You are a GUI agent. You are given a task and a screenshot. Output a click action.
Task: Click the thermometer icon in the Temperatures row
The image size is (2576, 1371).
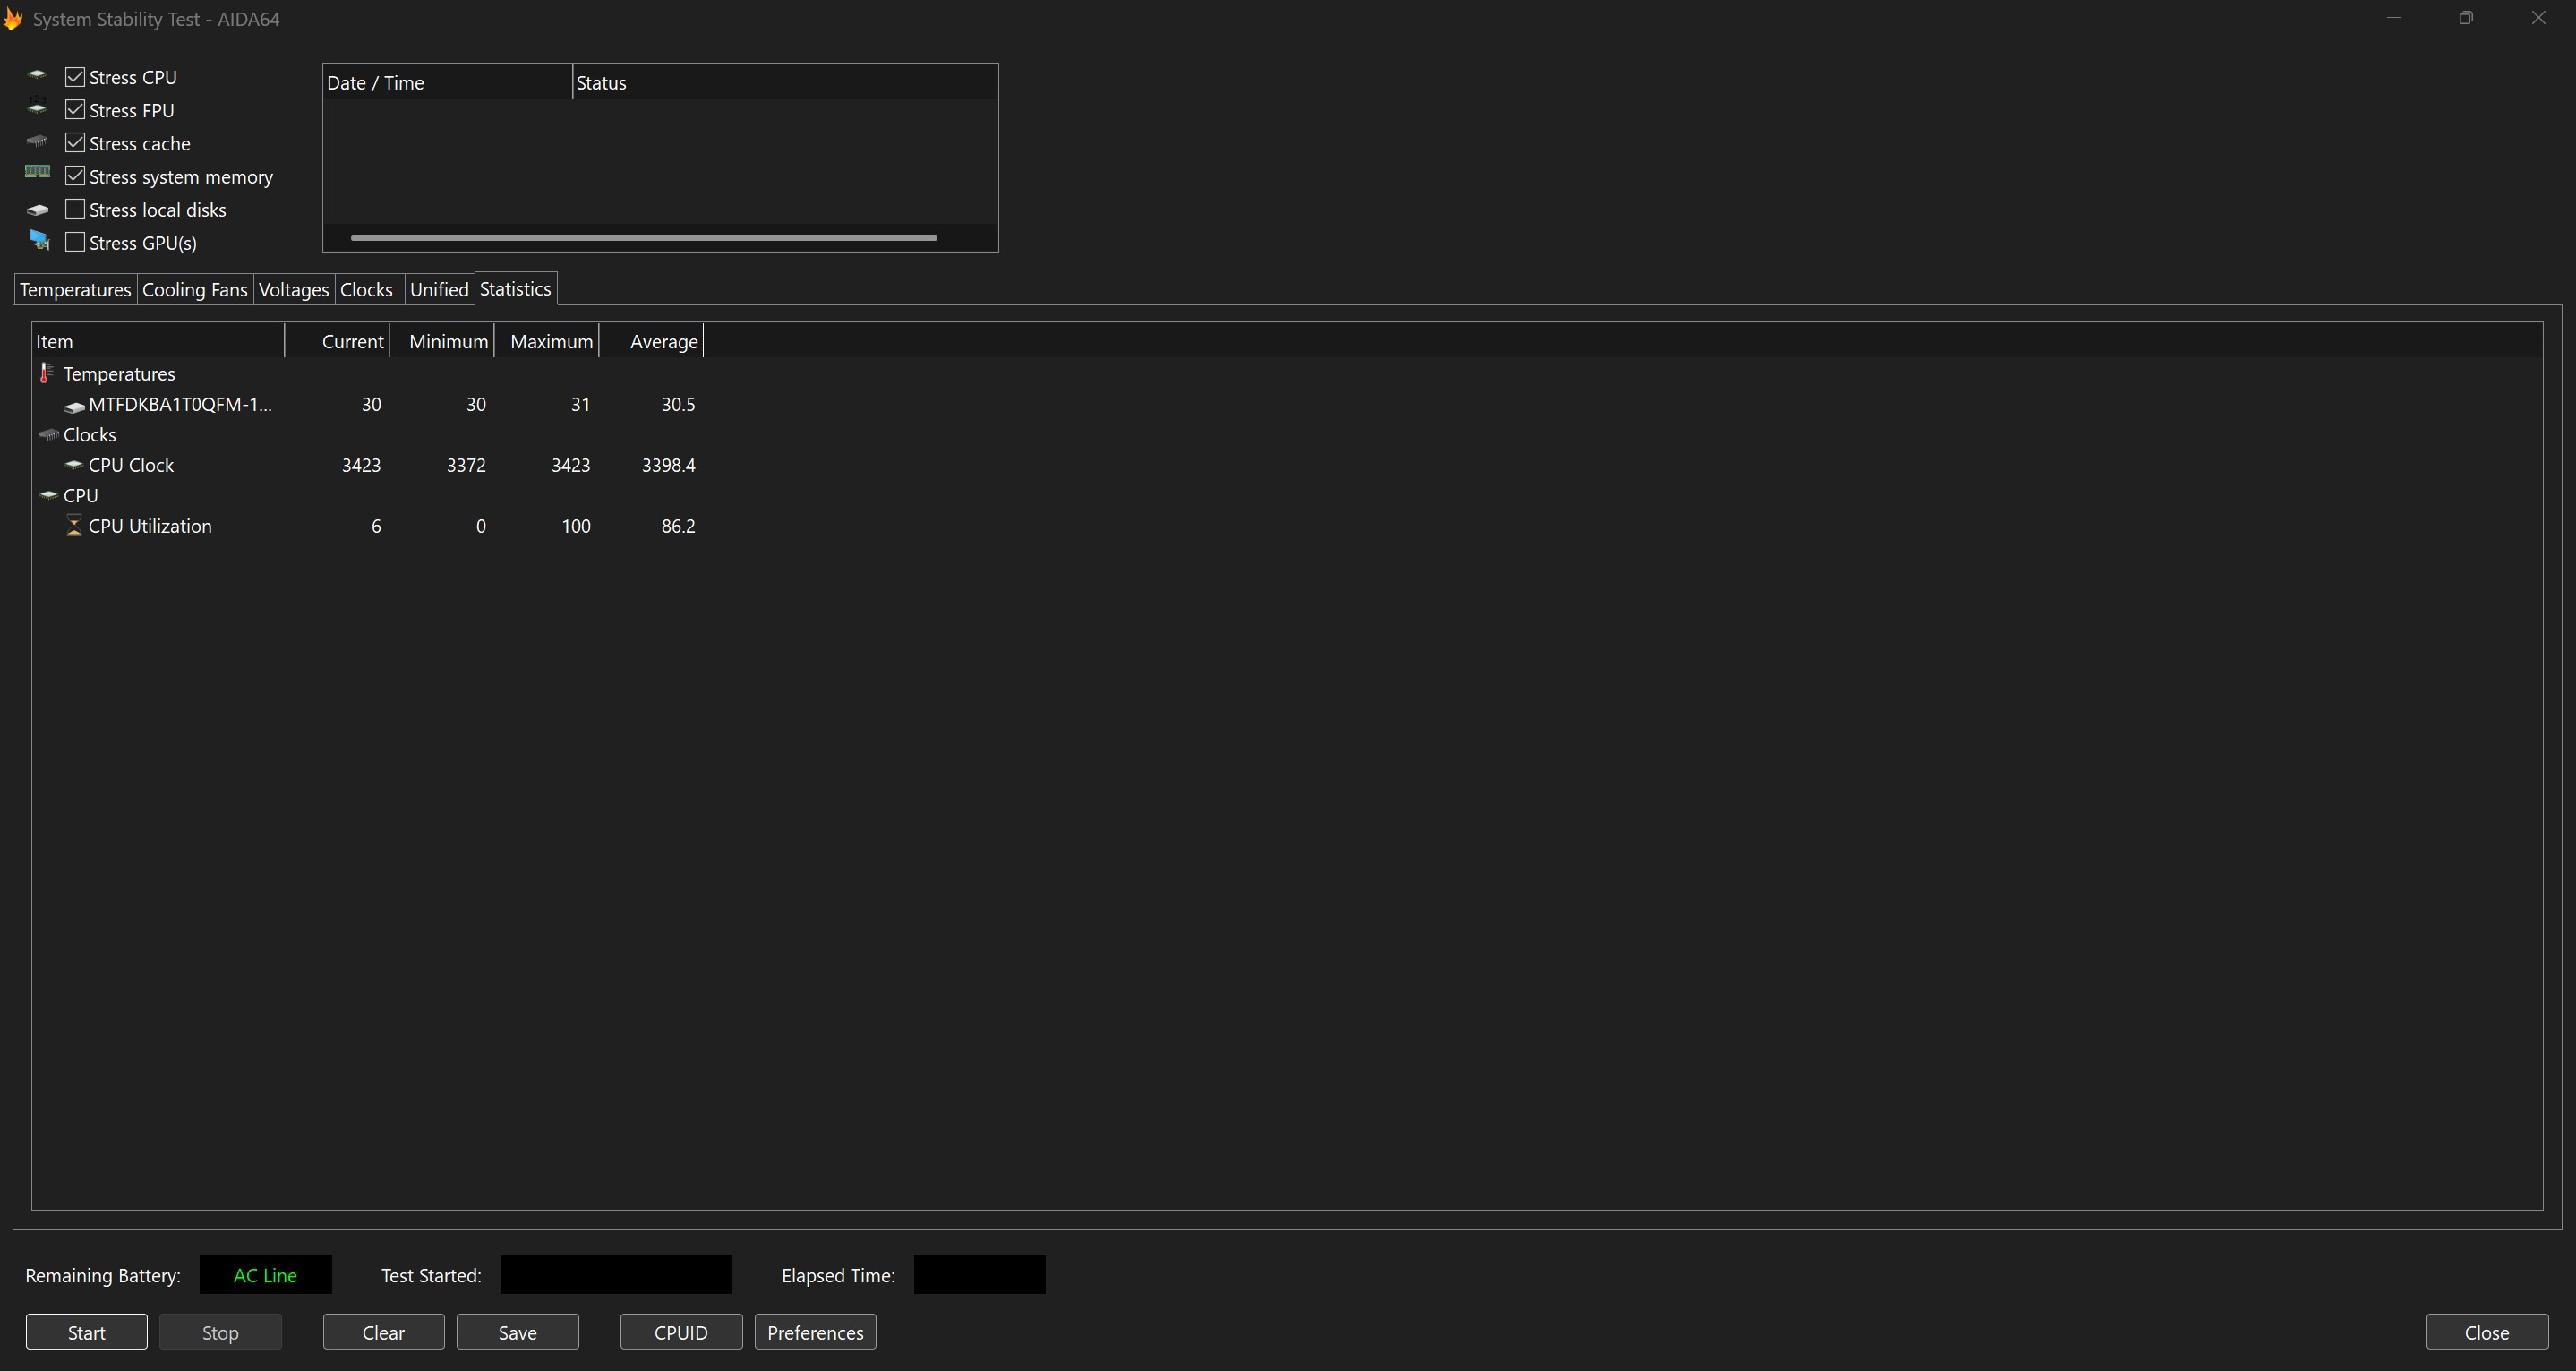[46, 373]
